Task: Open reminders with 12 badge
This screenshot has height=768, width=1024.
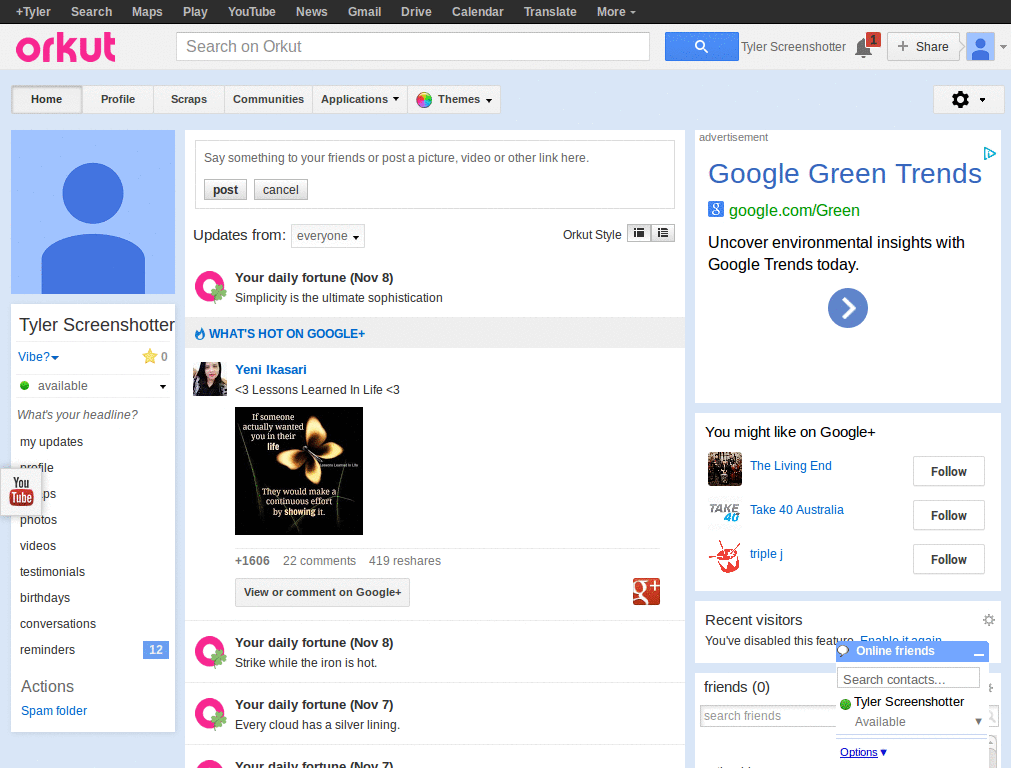Action: click(x=93, y=650)
